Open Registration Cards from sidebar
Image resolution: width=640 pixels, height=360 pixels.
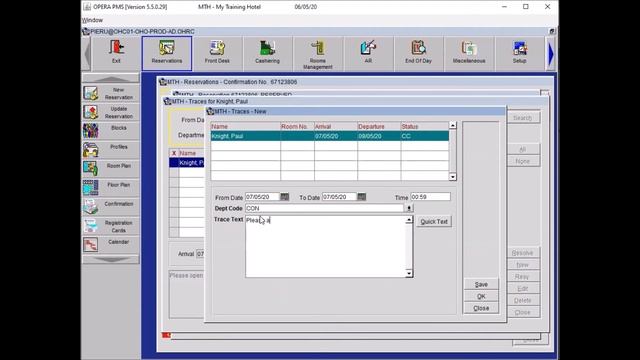(111, 227)
